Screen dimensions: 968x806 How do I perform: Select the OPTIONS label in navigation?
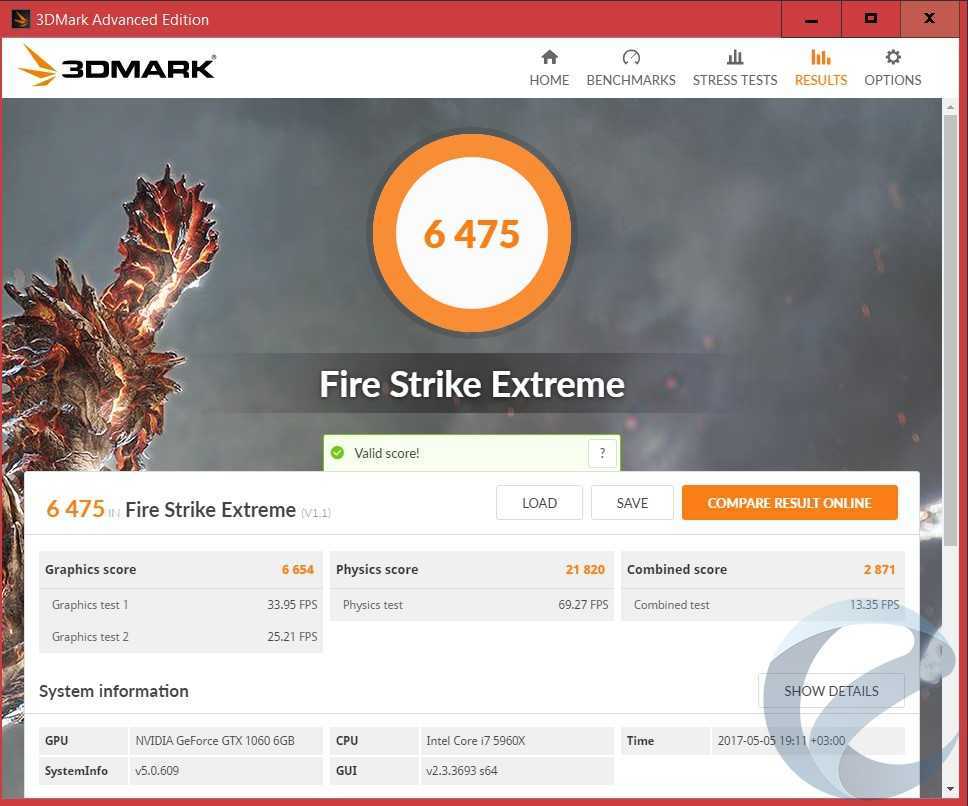coord(893,80)
